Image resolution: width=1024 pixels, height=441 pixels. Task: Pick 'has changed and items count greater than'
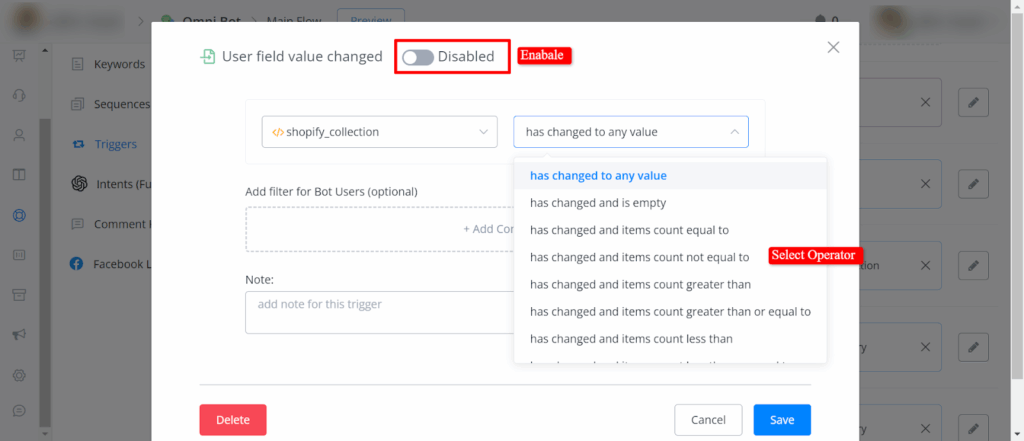coord(640,284)
